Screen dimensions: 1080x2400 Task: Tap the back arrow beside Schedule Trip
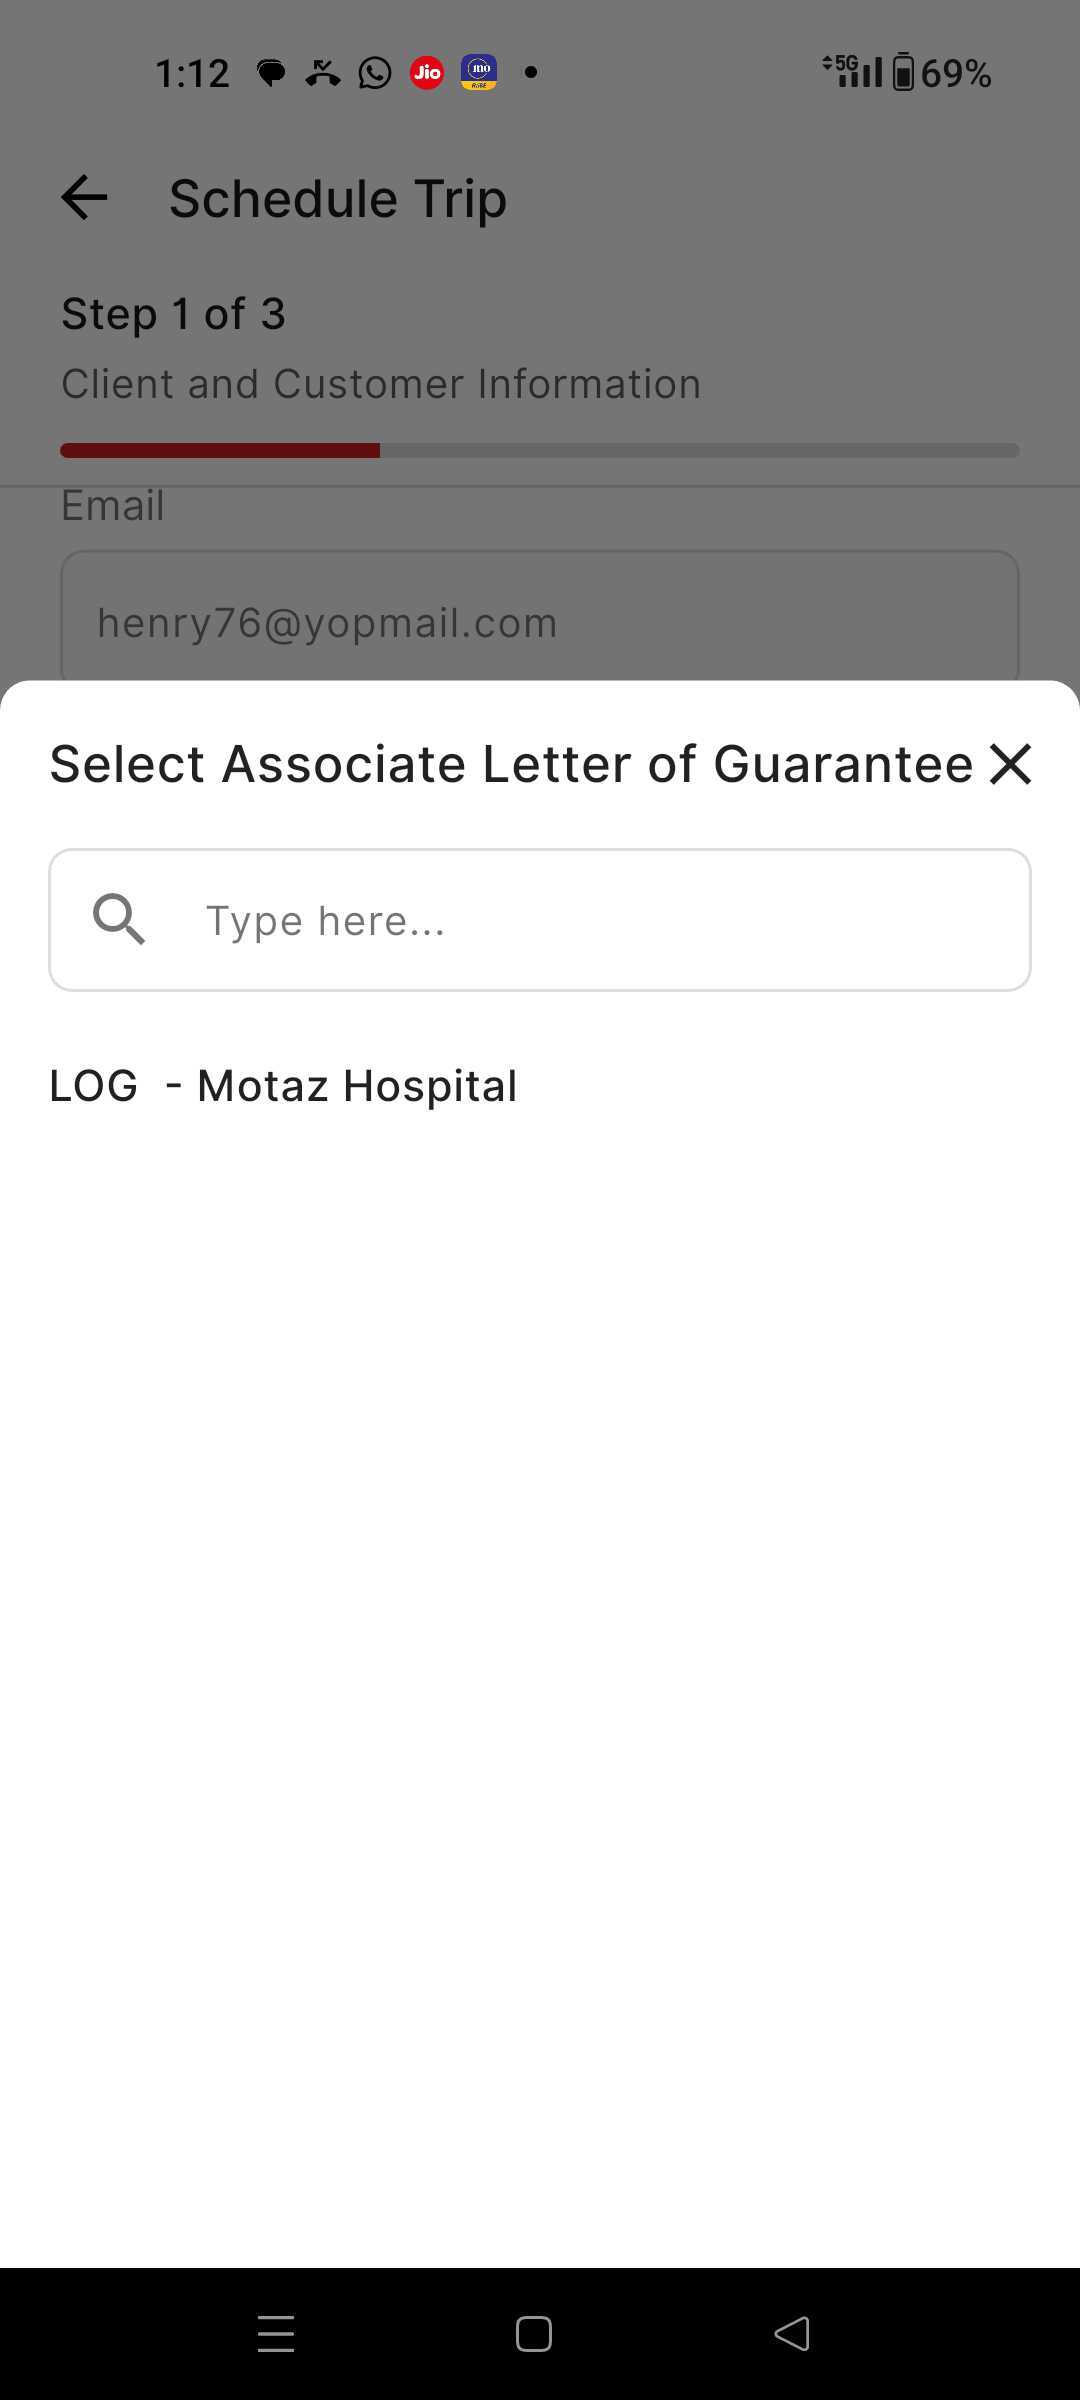point(84,198)
